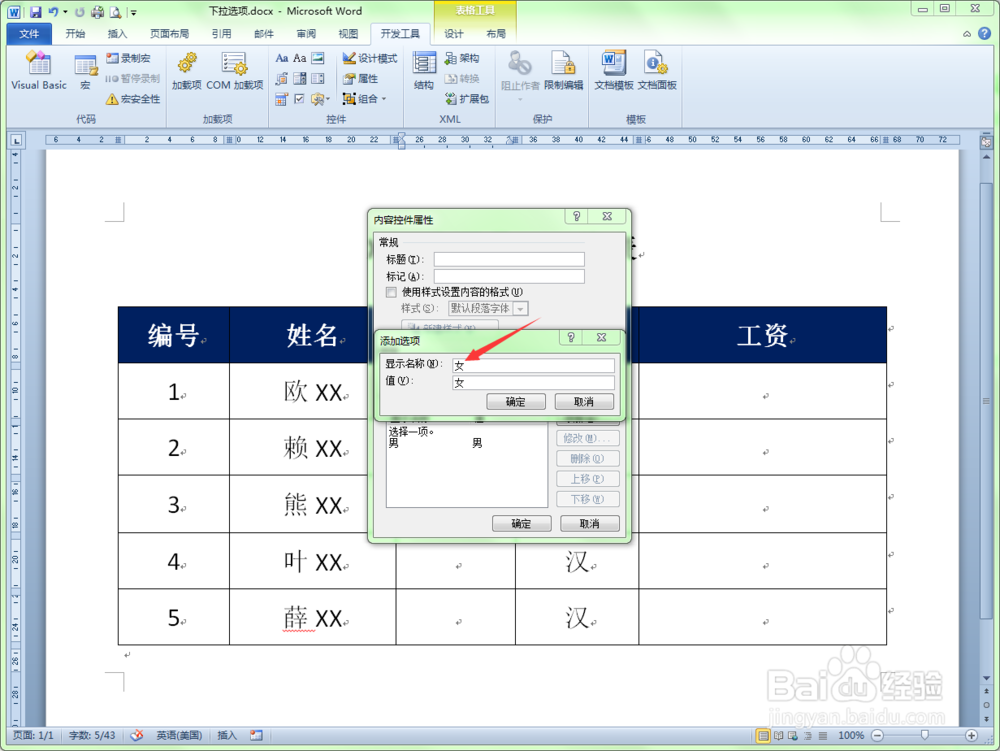Click the 标题 title input field

509,259
